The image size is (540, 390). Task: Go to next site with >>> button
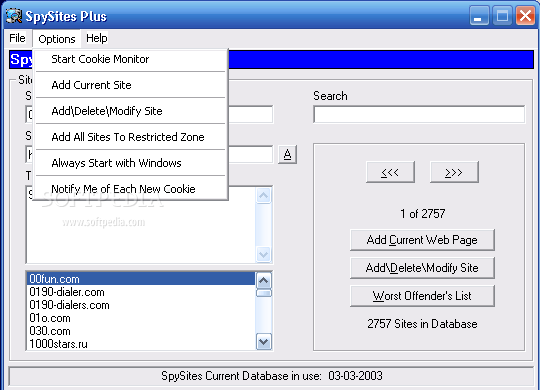454,172
